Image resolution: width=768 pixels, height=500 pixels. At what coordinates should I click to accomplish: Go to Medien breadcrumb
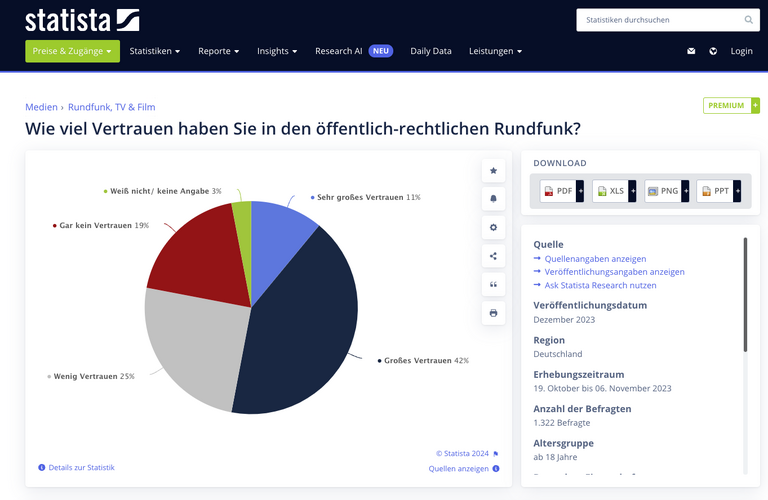[41, 107]
